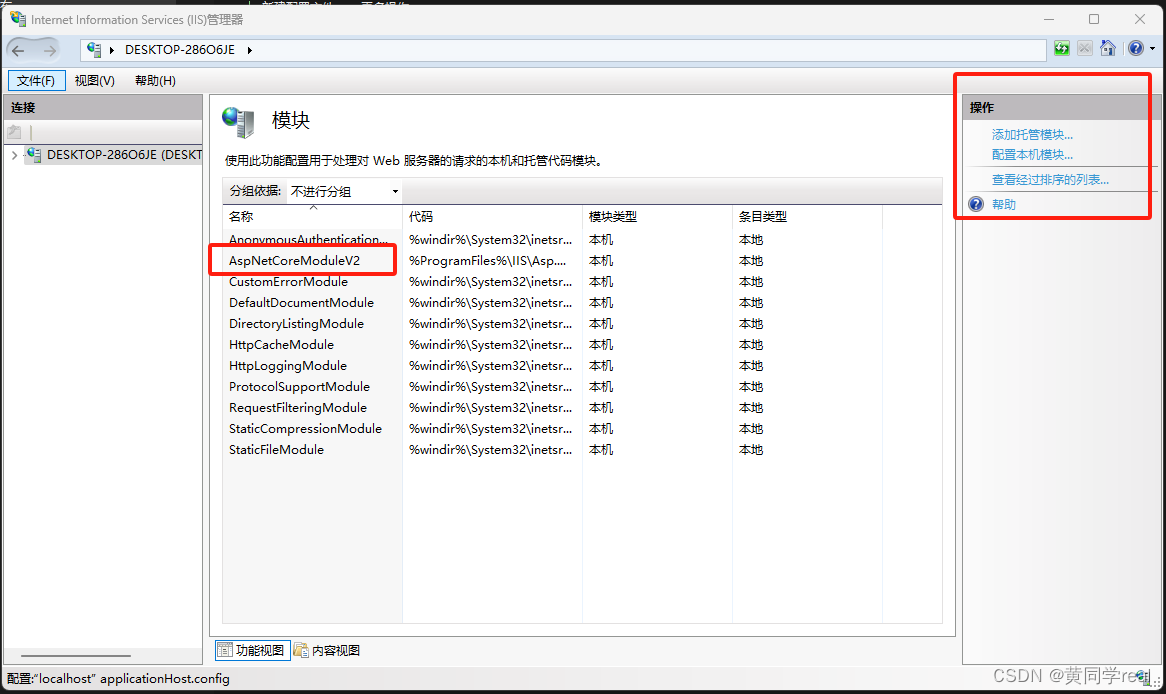Open the IIS start page via home icon

tap(1107, 47)
